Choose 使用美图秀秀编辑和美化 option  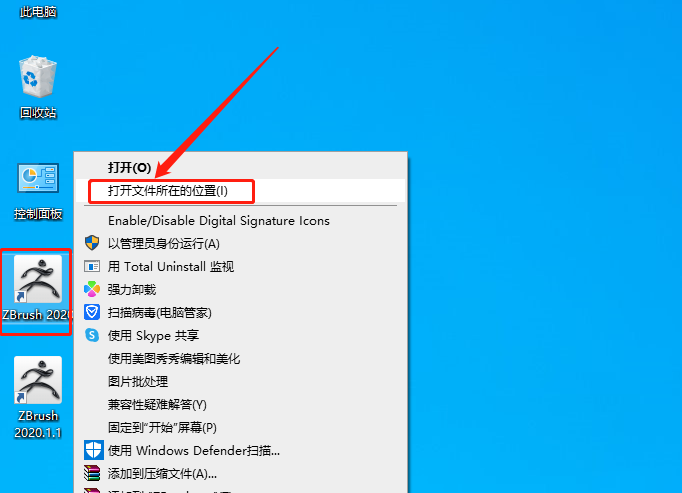point(241,359)
